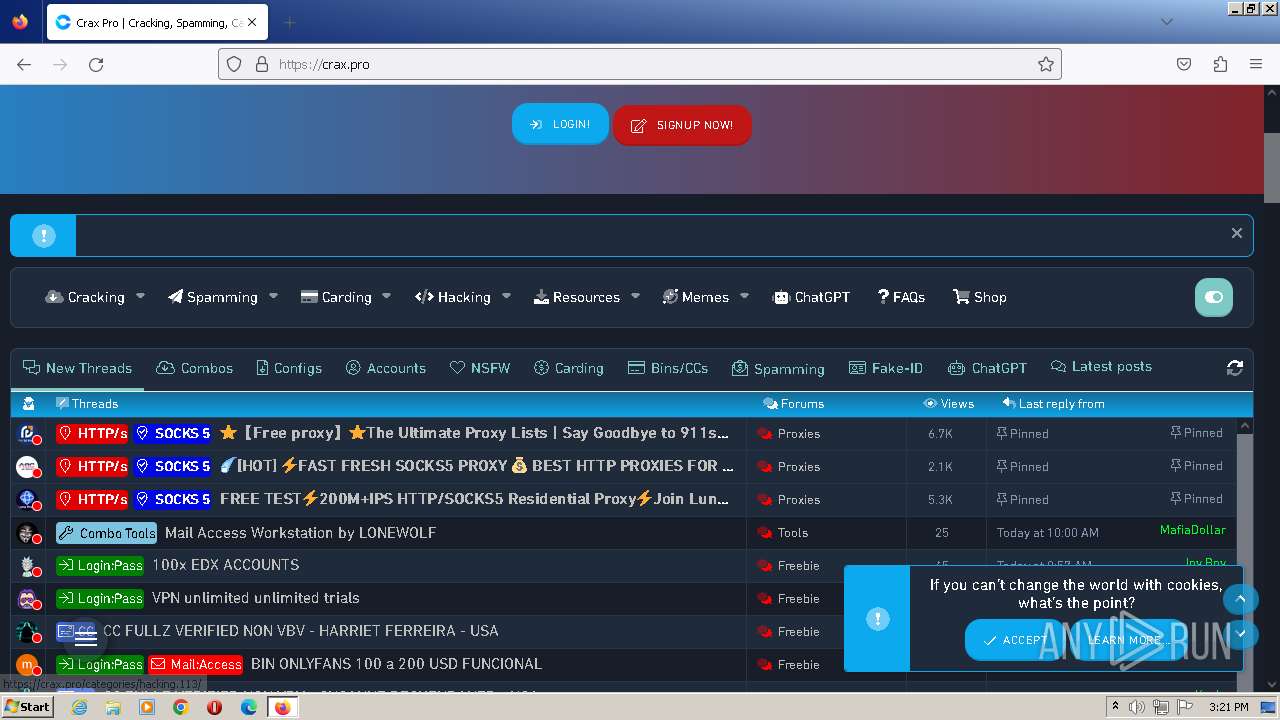Open the floating hamburger menu button
The height and width of the screenshot is (720, 1280).
[x=86, y=639]
